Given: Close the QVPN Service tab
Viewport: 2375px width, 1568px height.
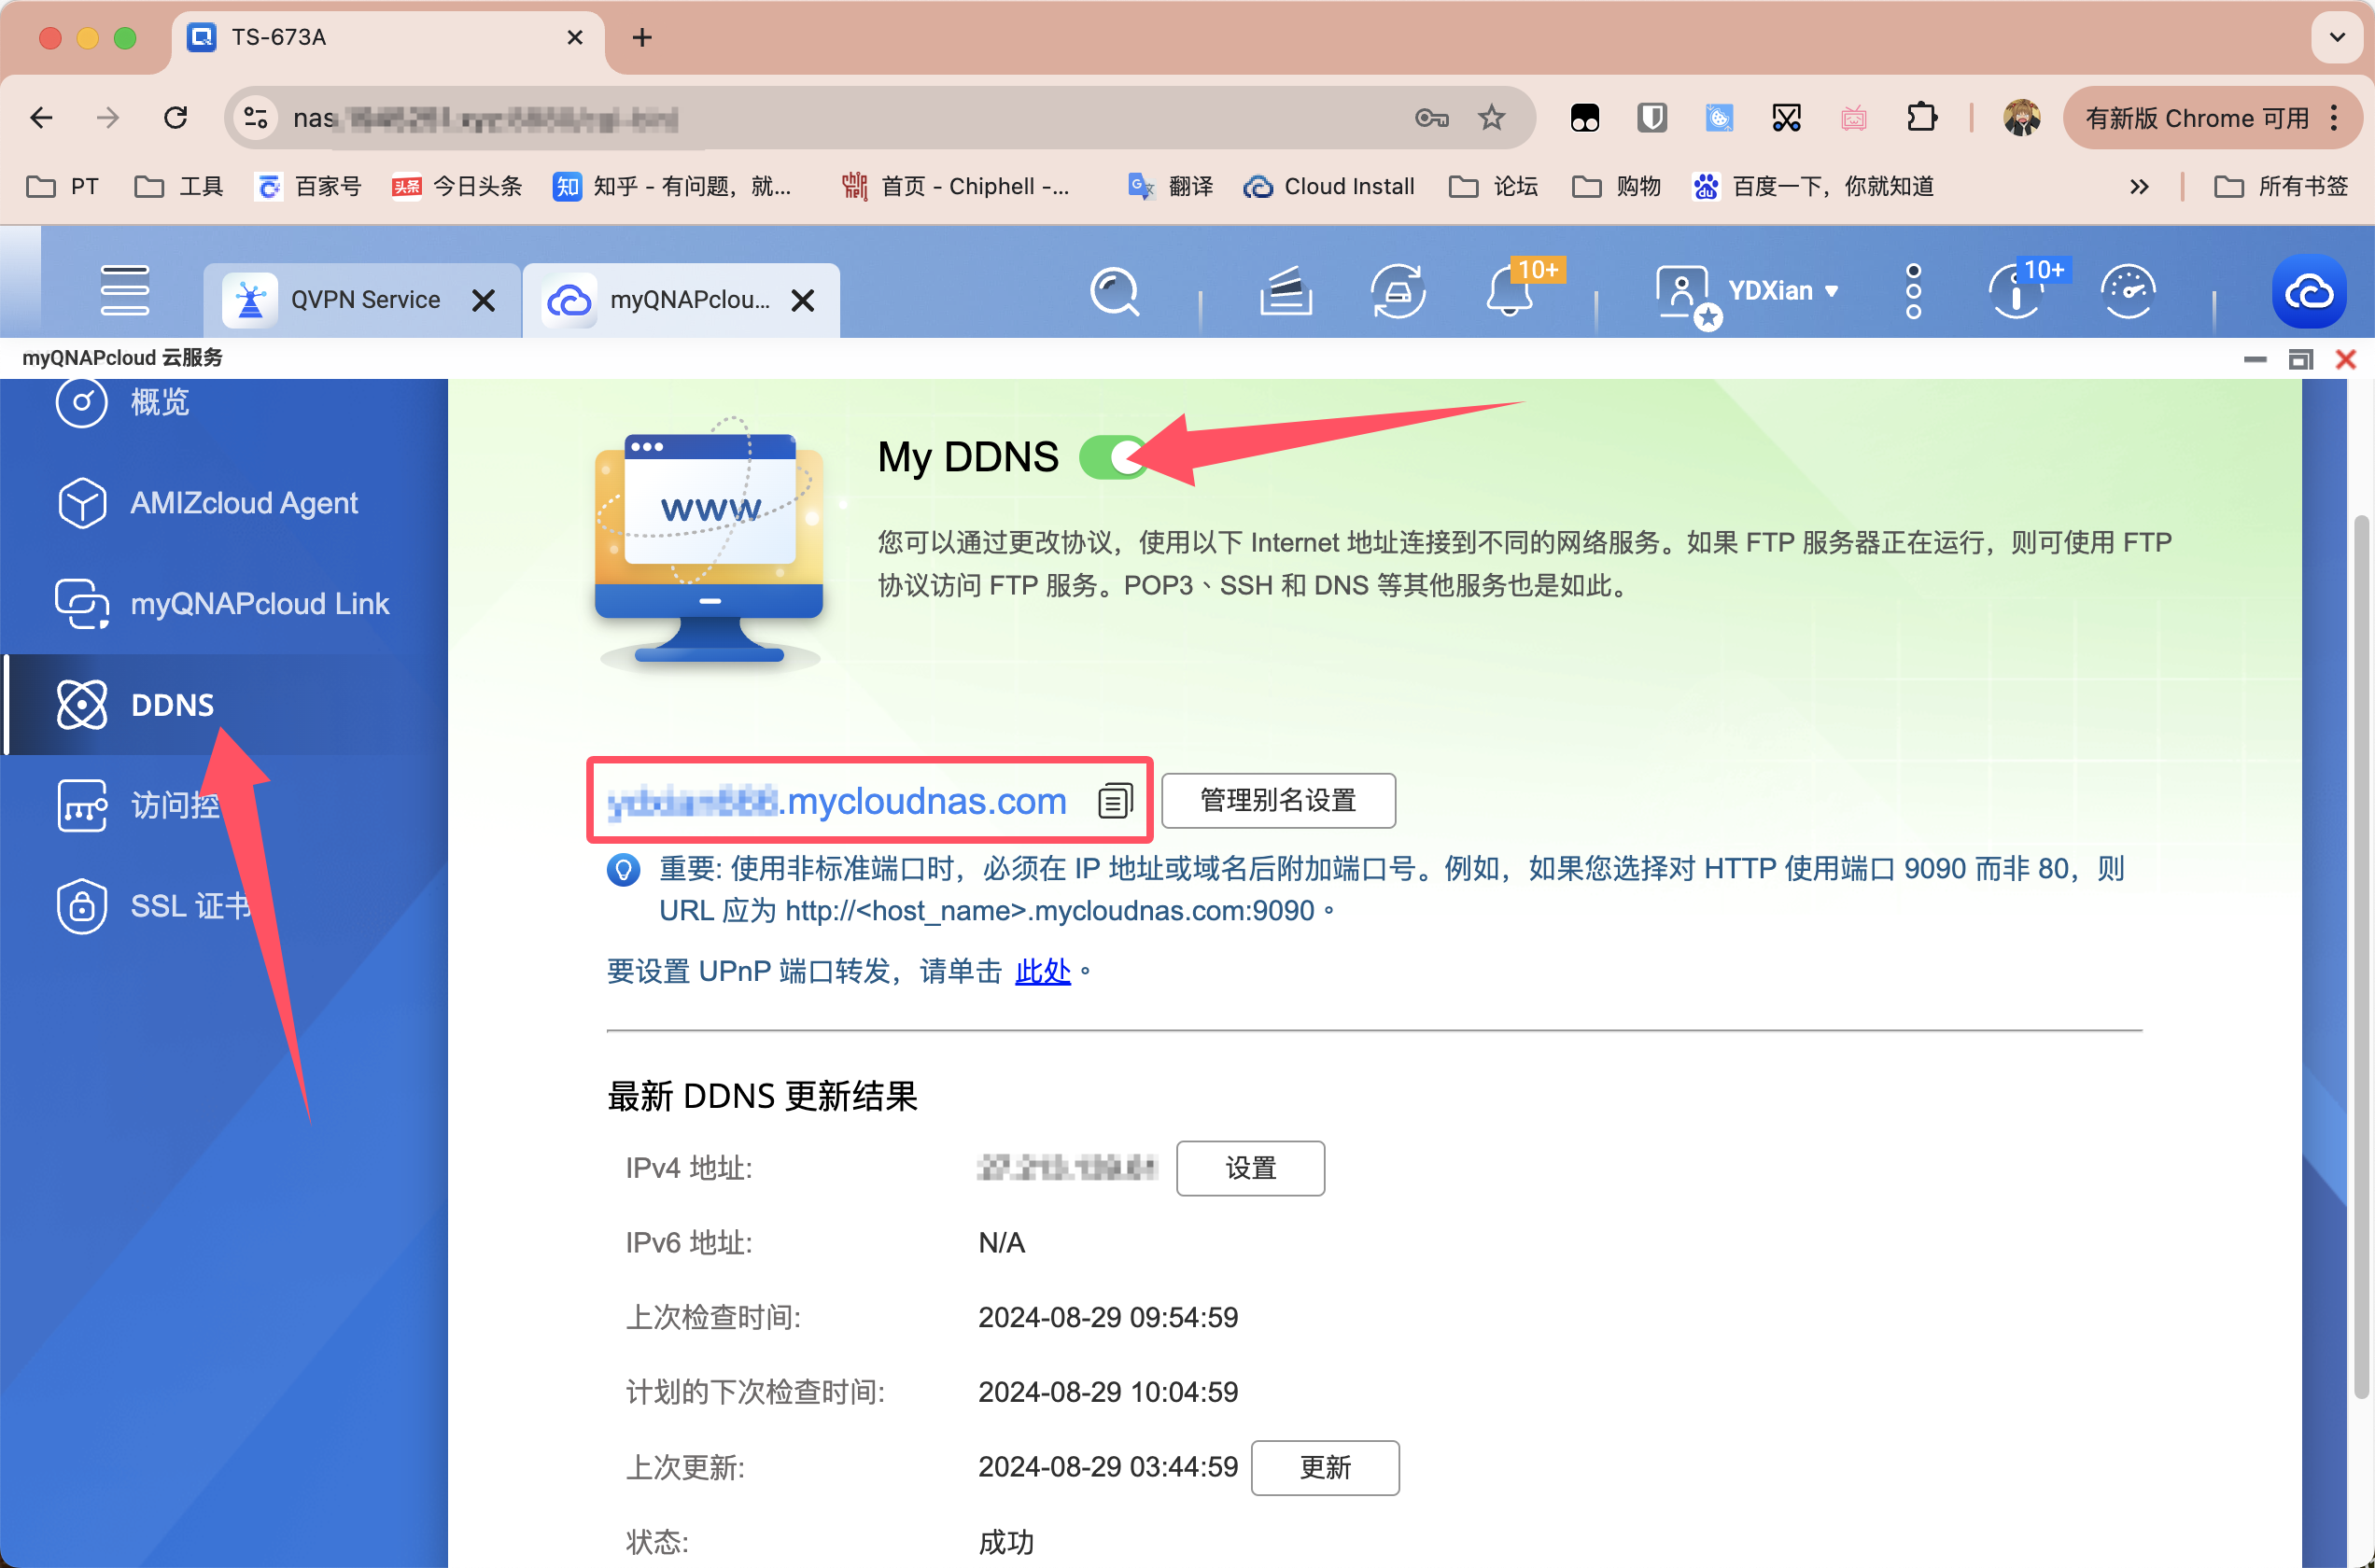Looking at the screenshot, I should pos(484,301).
